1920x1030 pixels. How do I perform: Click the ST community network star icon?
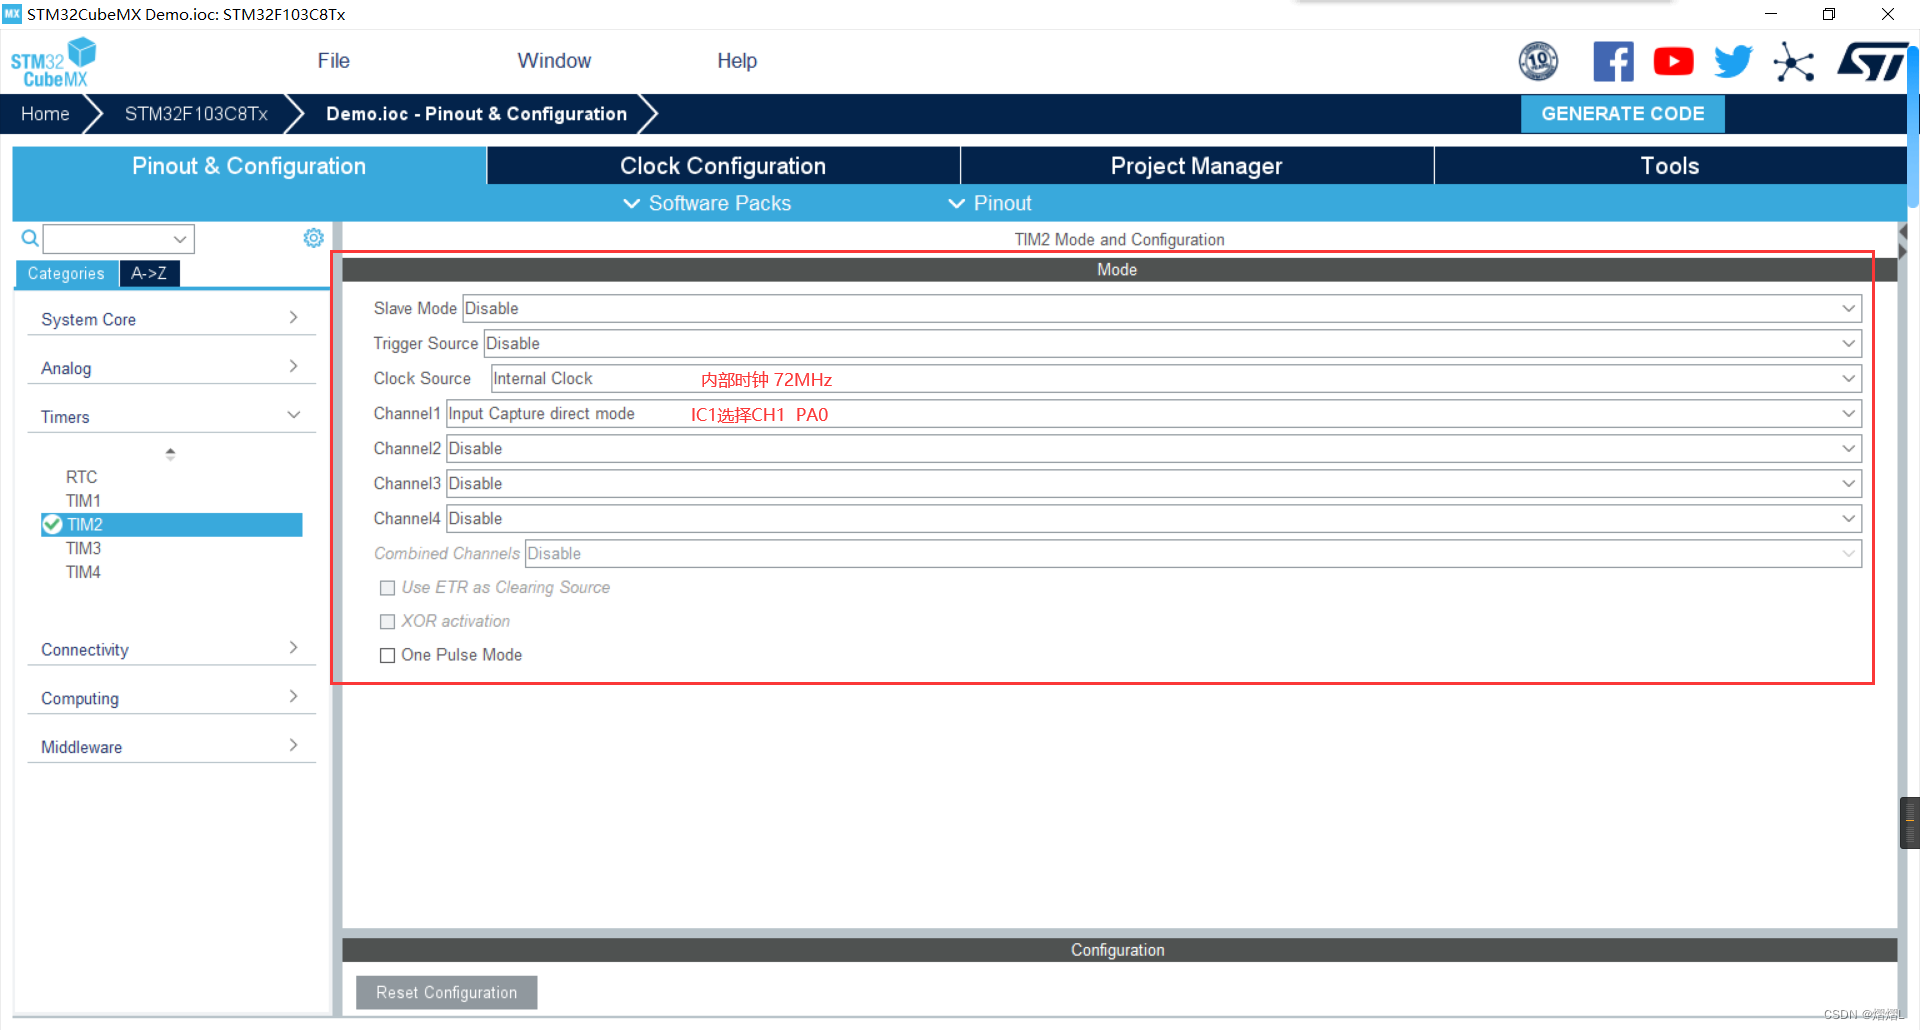click(1794, 62)
